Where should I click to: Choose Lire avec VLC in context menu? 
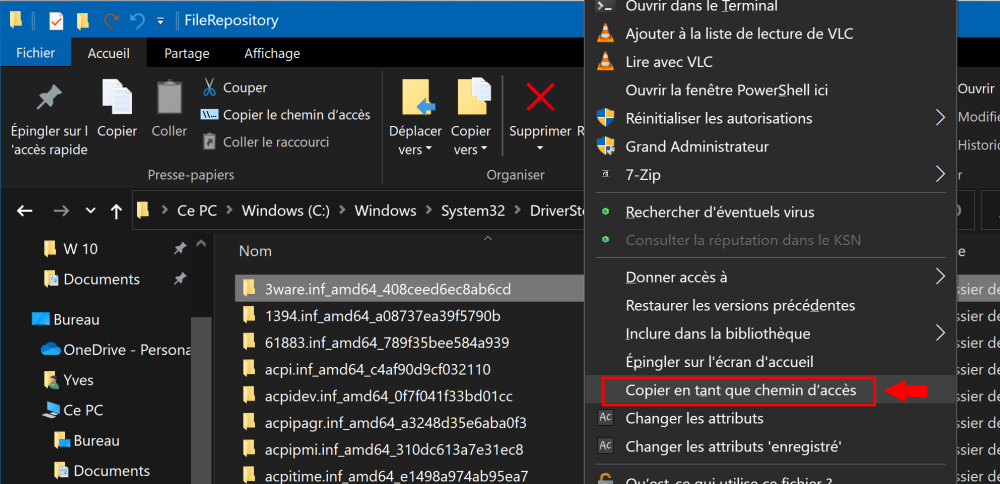(x=771, y=62)
